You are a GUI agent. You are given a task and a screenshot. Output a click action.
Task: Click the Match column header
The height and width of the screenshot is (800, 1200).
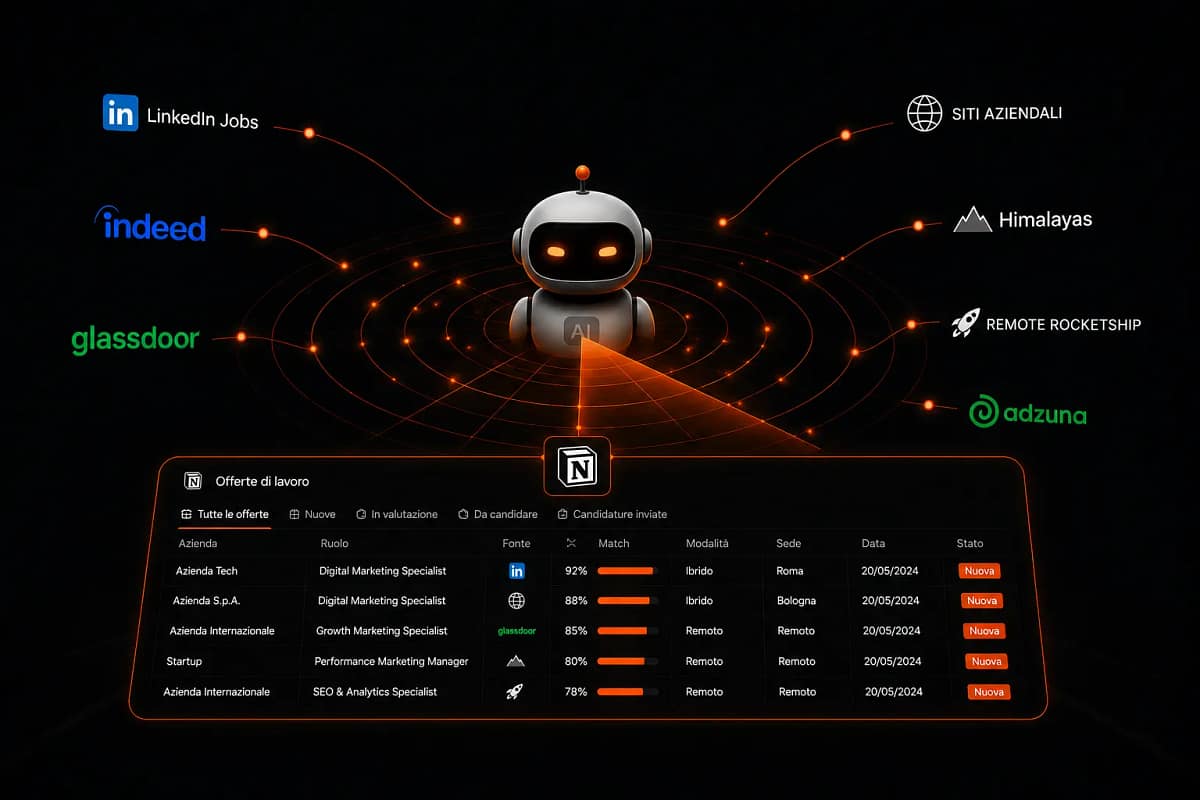pos(614,543)
